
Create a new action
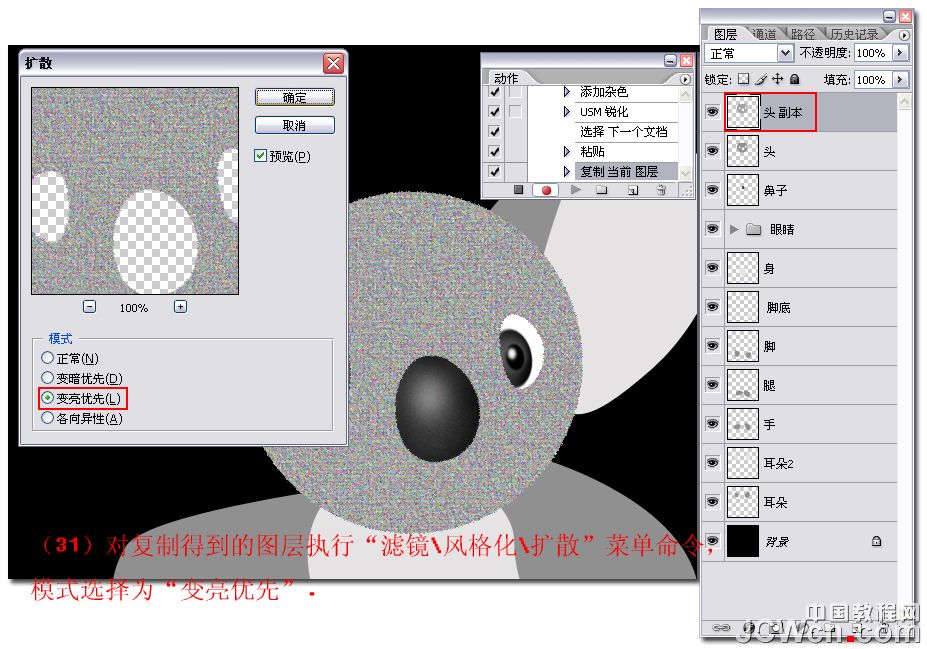pos(633,190)
